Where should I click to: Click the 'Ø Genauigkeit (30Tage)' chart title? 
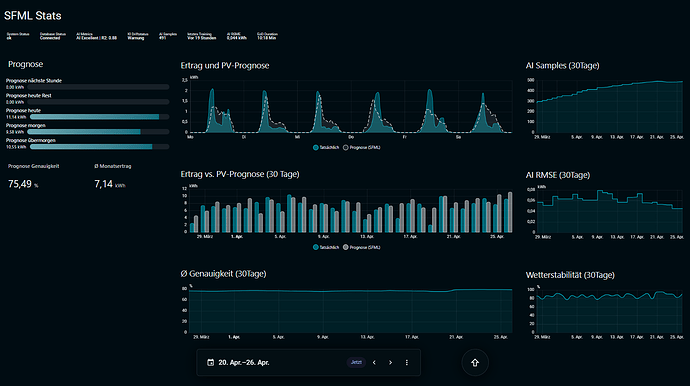point(223,274)
